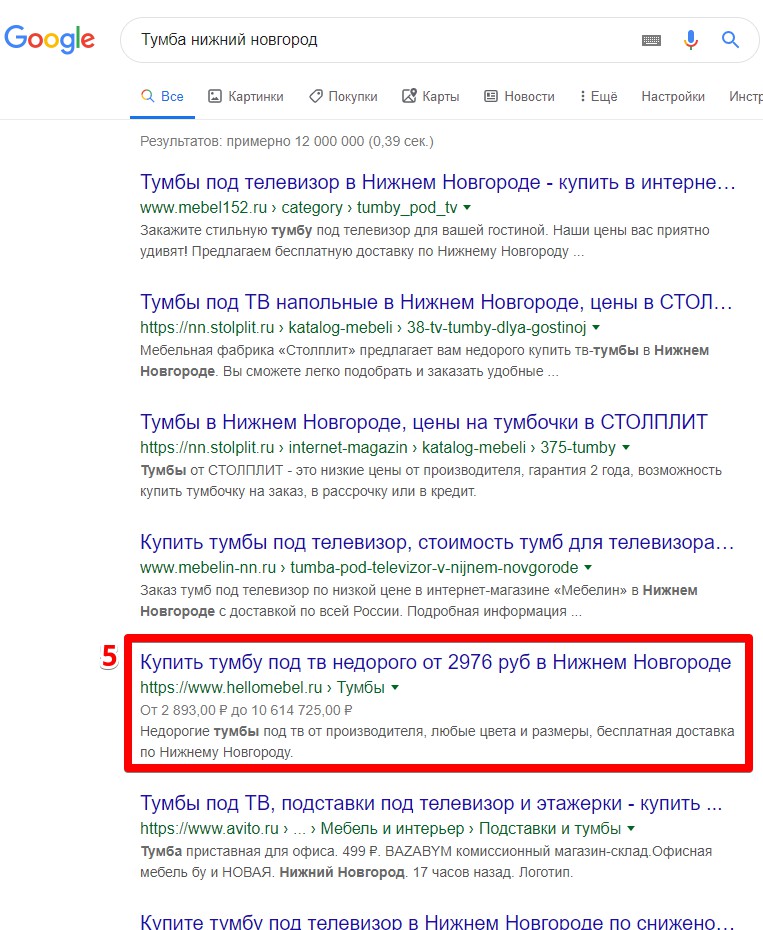The height and width of the screenshot is (930, 763).
Task: Open Тумбы под ТВ, подставки под телевизор avito result
Action: pyautogui.click(x=431, y=803)
